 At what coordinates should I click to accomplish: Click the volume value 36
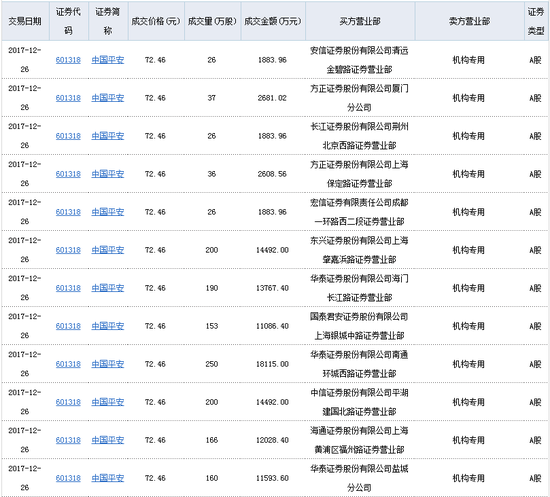[x=212, y=174]
